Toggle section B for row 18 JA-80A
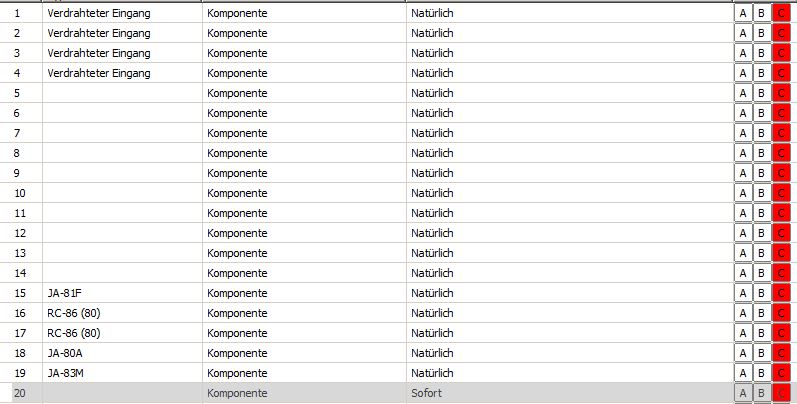Screen dimensions: 797x404 point(761,353)
